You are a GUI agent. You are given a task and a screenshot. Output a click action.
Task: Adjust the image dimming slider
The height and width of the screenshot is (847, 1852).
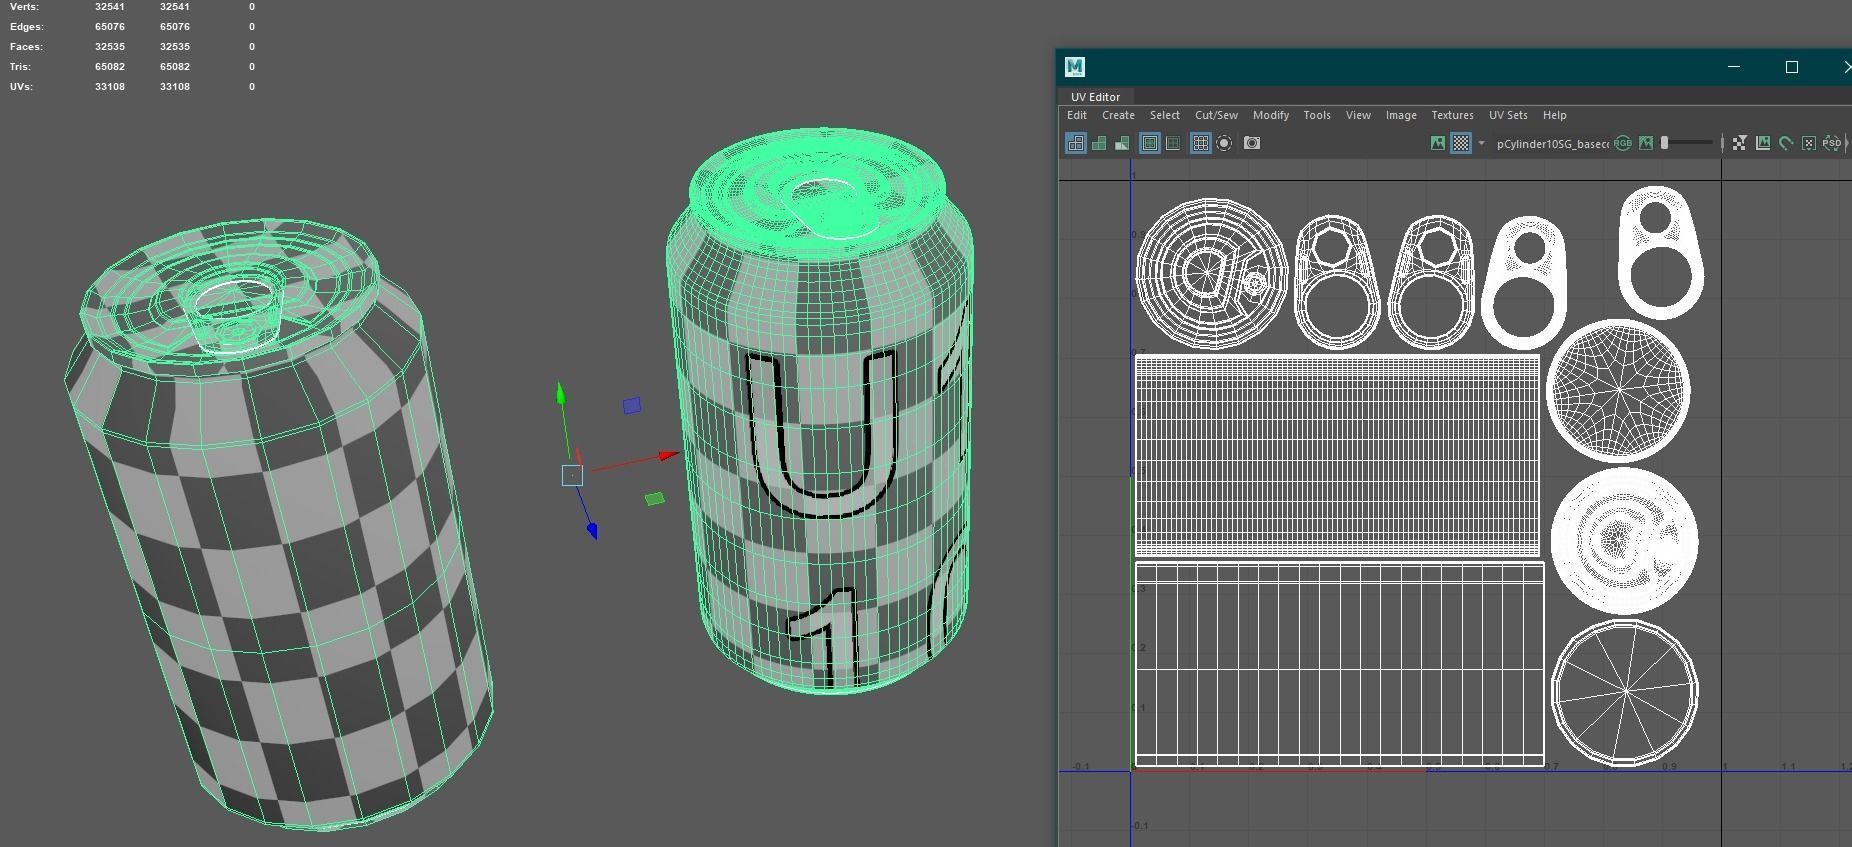click(x=1688, y=143)
